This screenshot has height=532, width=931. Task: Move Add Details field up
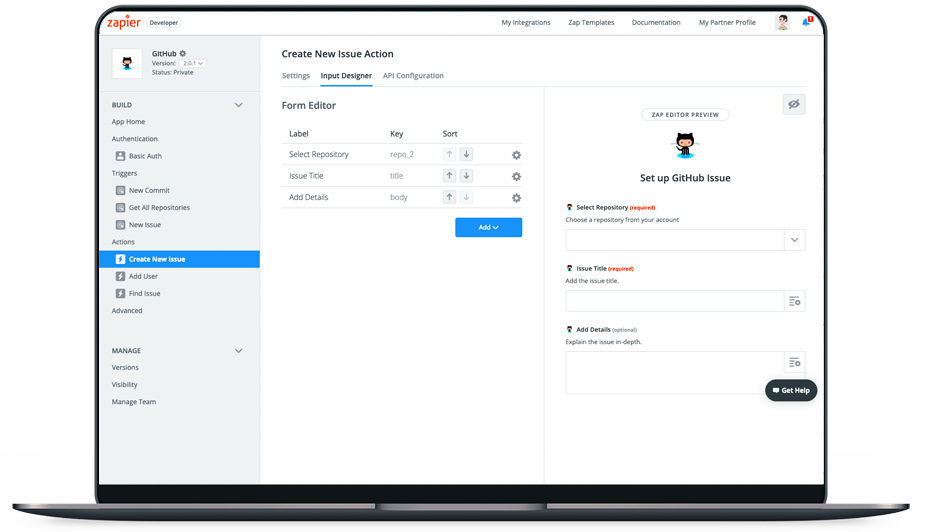coord(449,197)
